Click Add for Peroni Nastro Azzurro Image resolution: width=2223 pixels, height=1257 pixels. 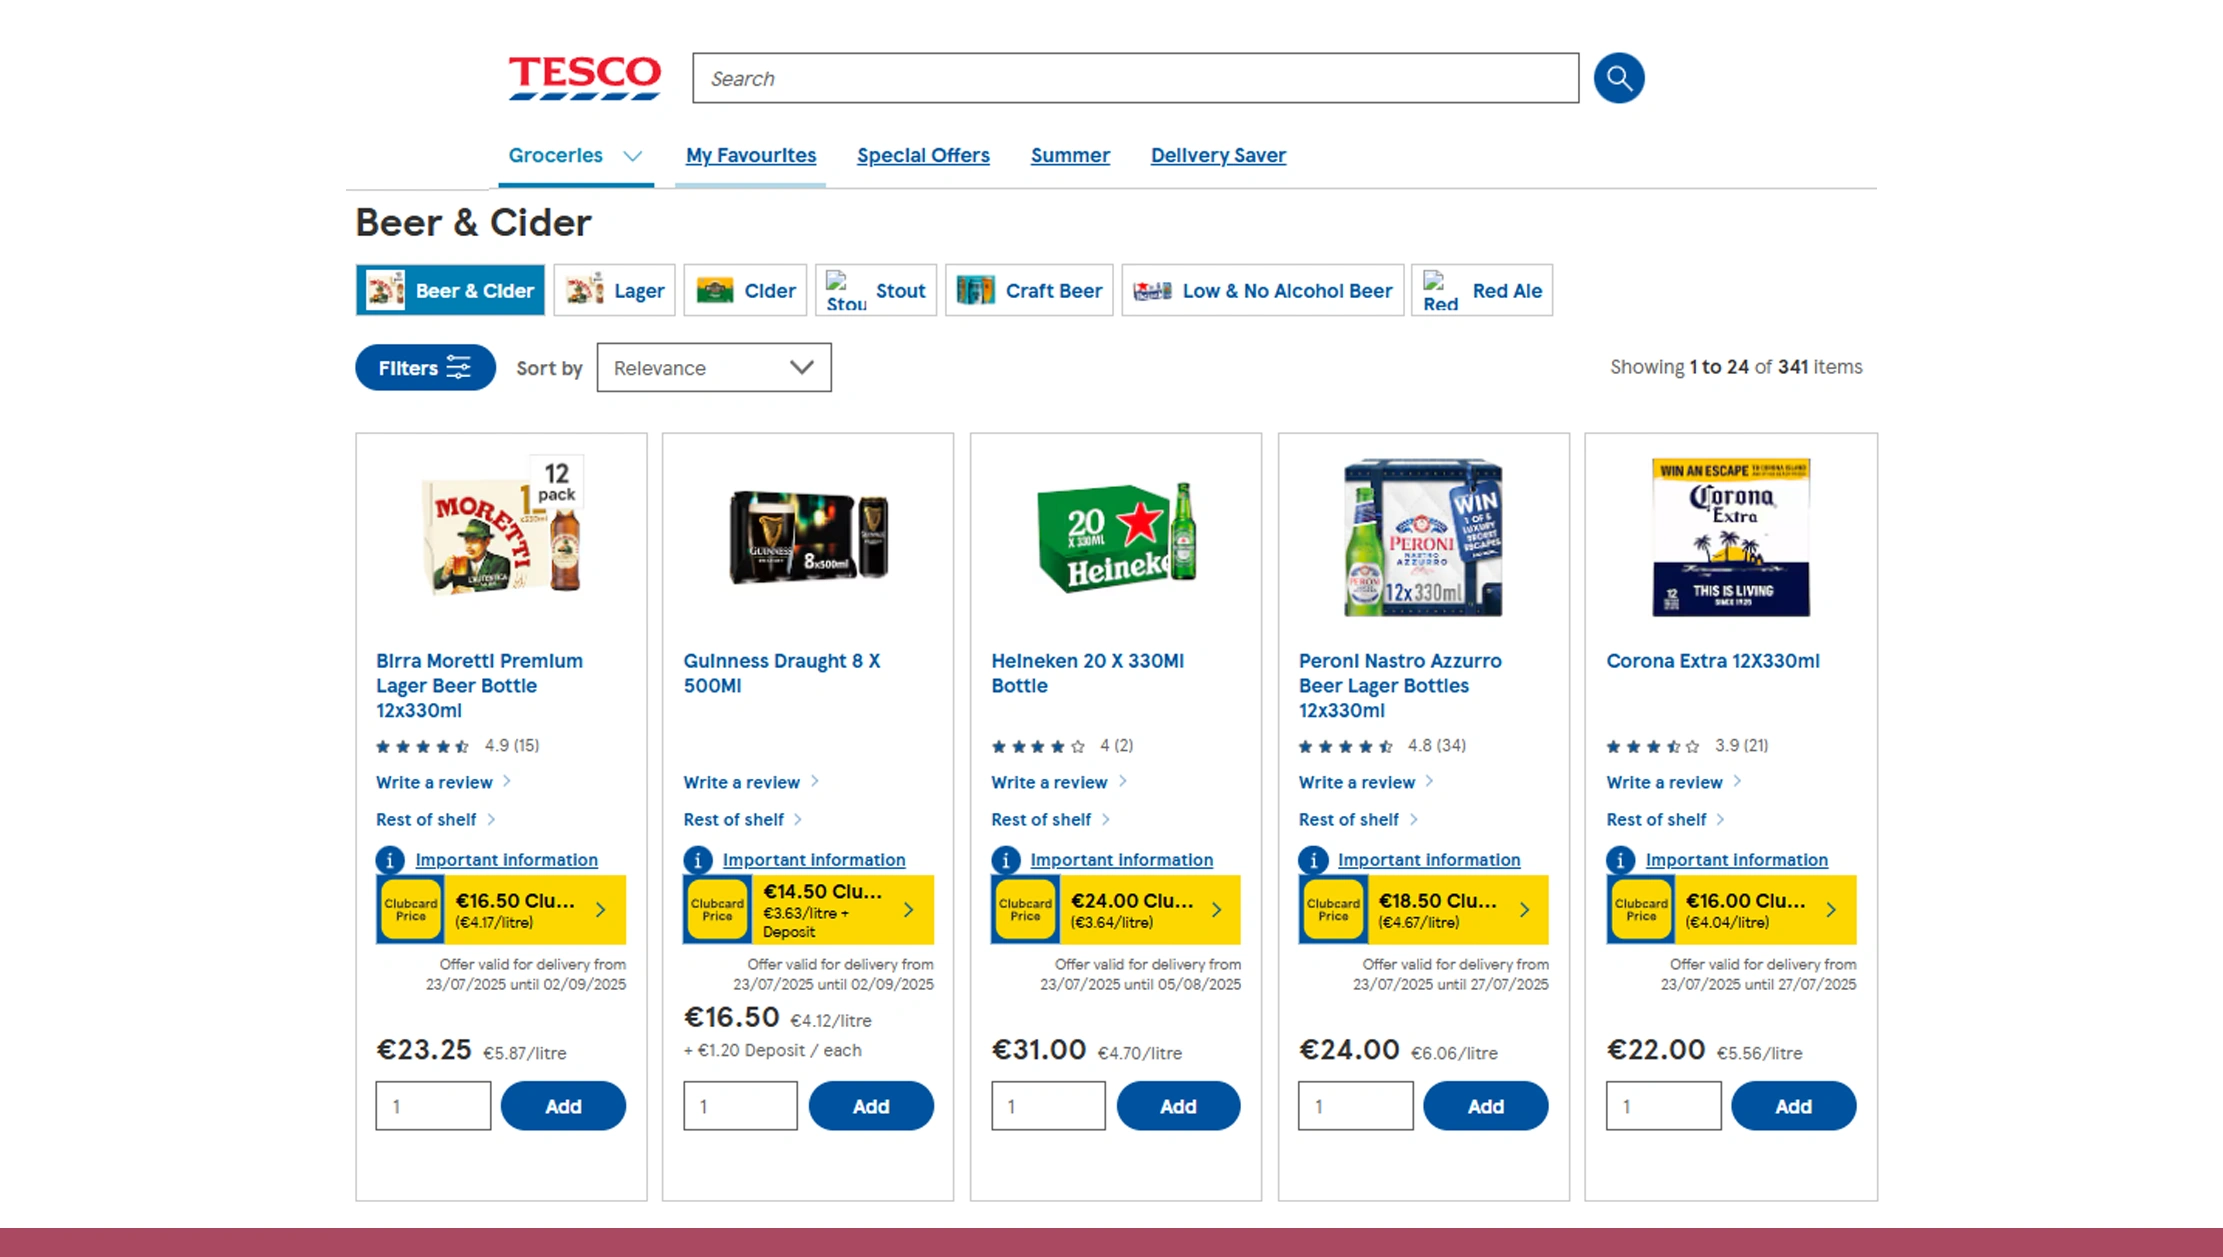click(x=1486, y=1106)
